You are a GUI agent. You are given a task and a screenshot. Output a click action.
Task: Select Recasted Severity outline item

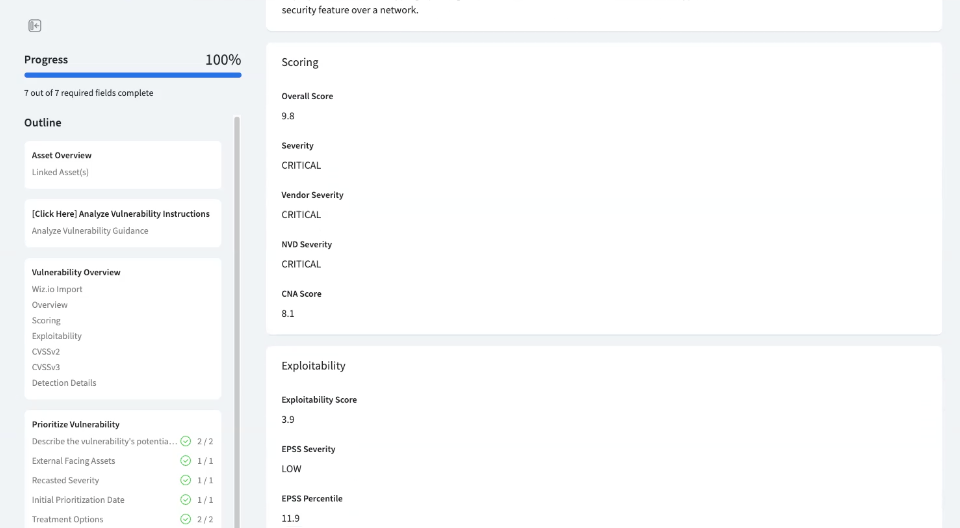click(66, 480)
